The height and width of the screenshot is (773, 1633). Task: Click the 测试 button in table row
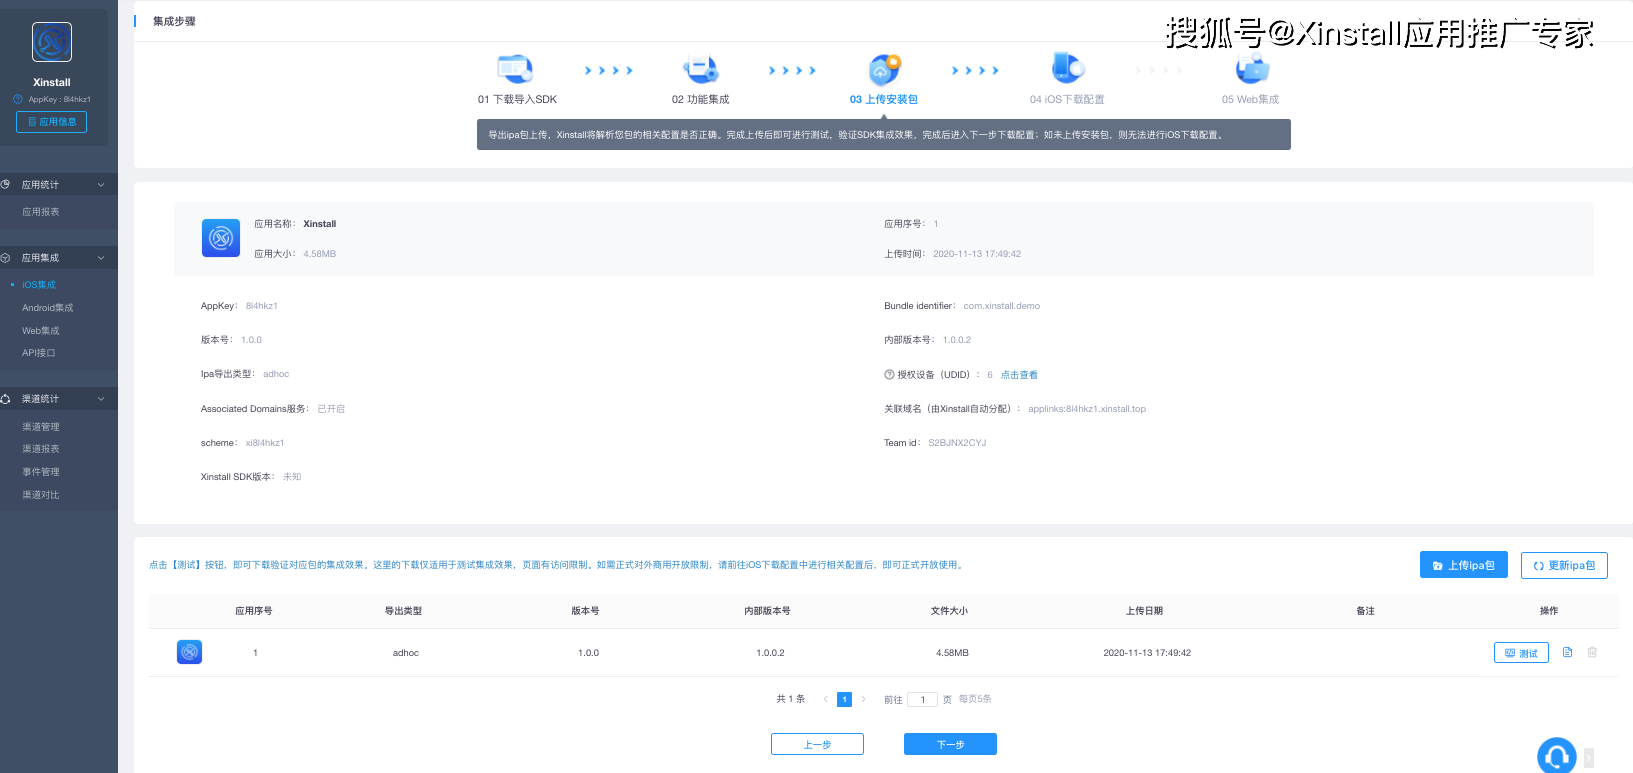(x=1521, y=653)
